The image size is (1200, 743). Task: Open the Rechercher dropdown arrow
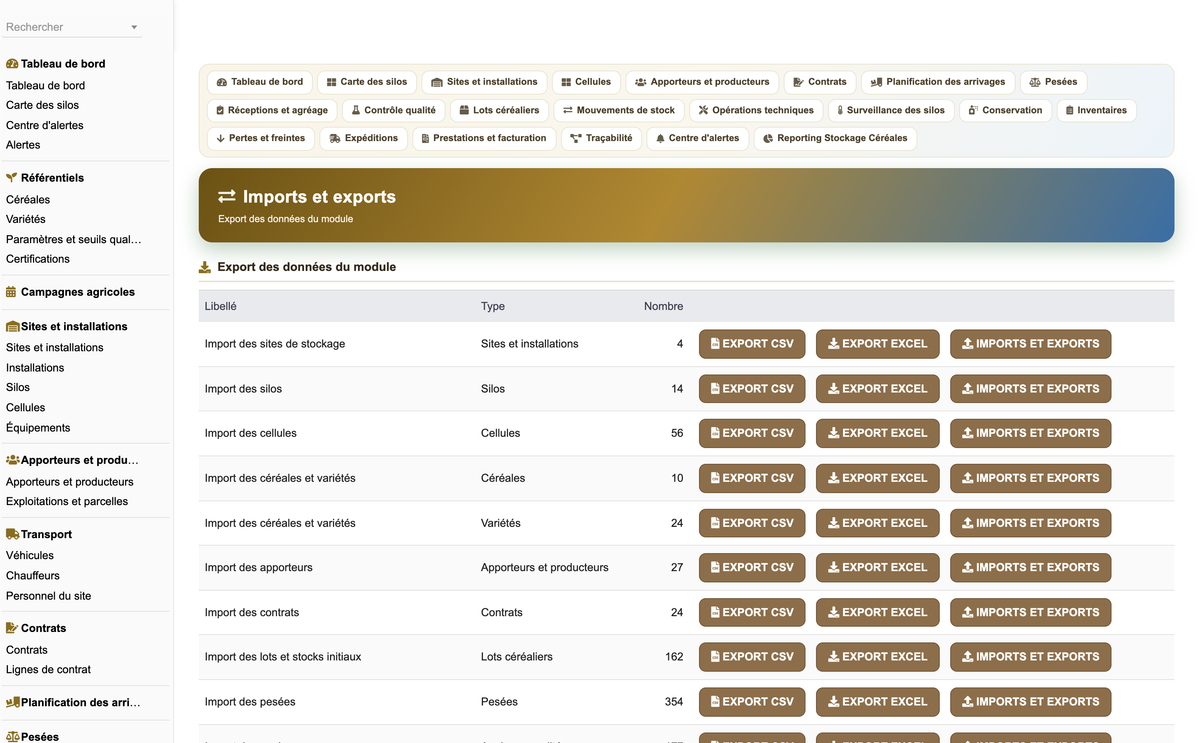coord(134,27)
